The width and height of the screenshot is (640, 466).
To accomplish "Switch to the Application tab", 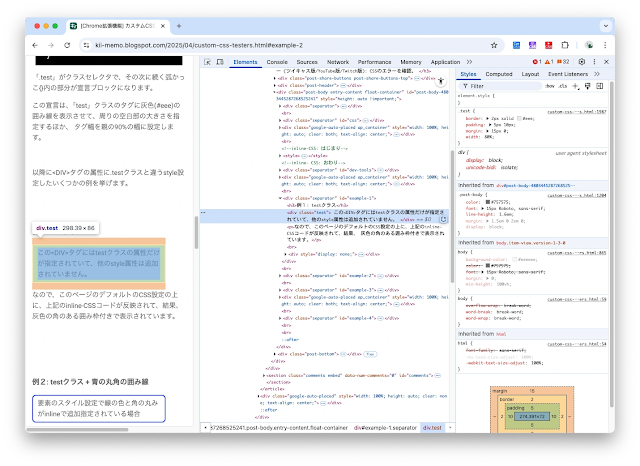I will tap(445, 62).
